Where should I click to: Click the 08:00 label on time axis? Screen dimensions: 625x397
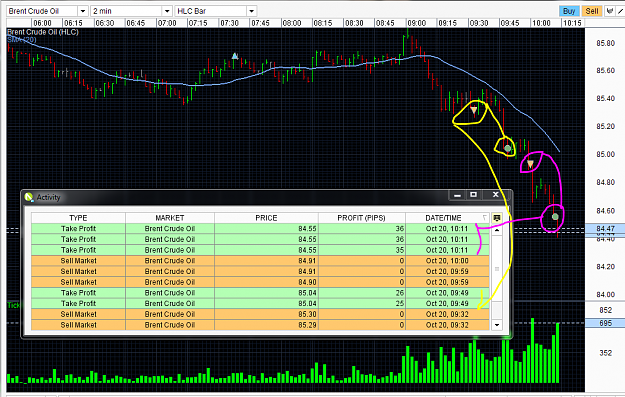coord(292,23)
